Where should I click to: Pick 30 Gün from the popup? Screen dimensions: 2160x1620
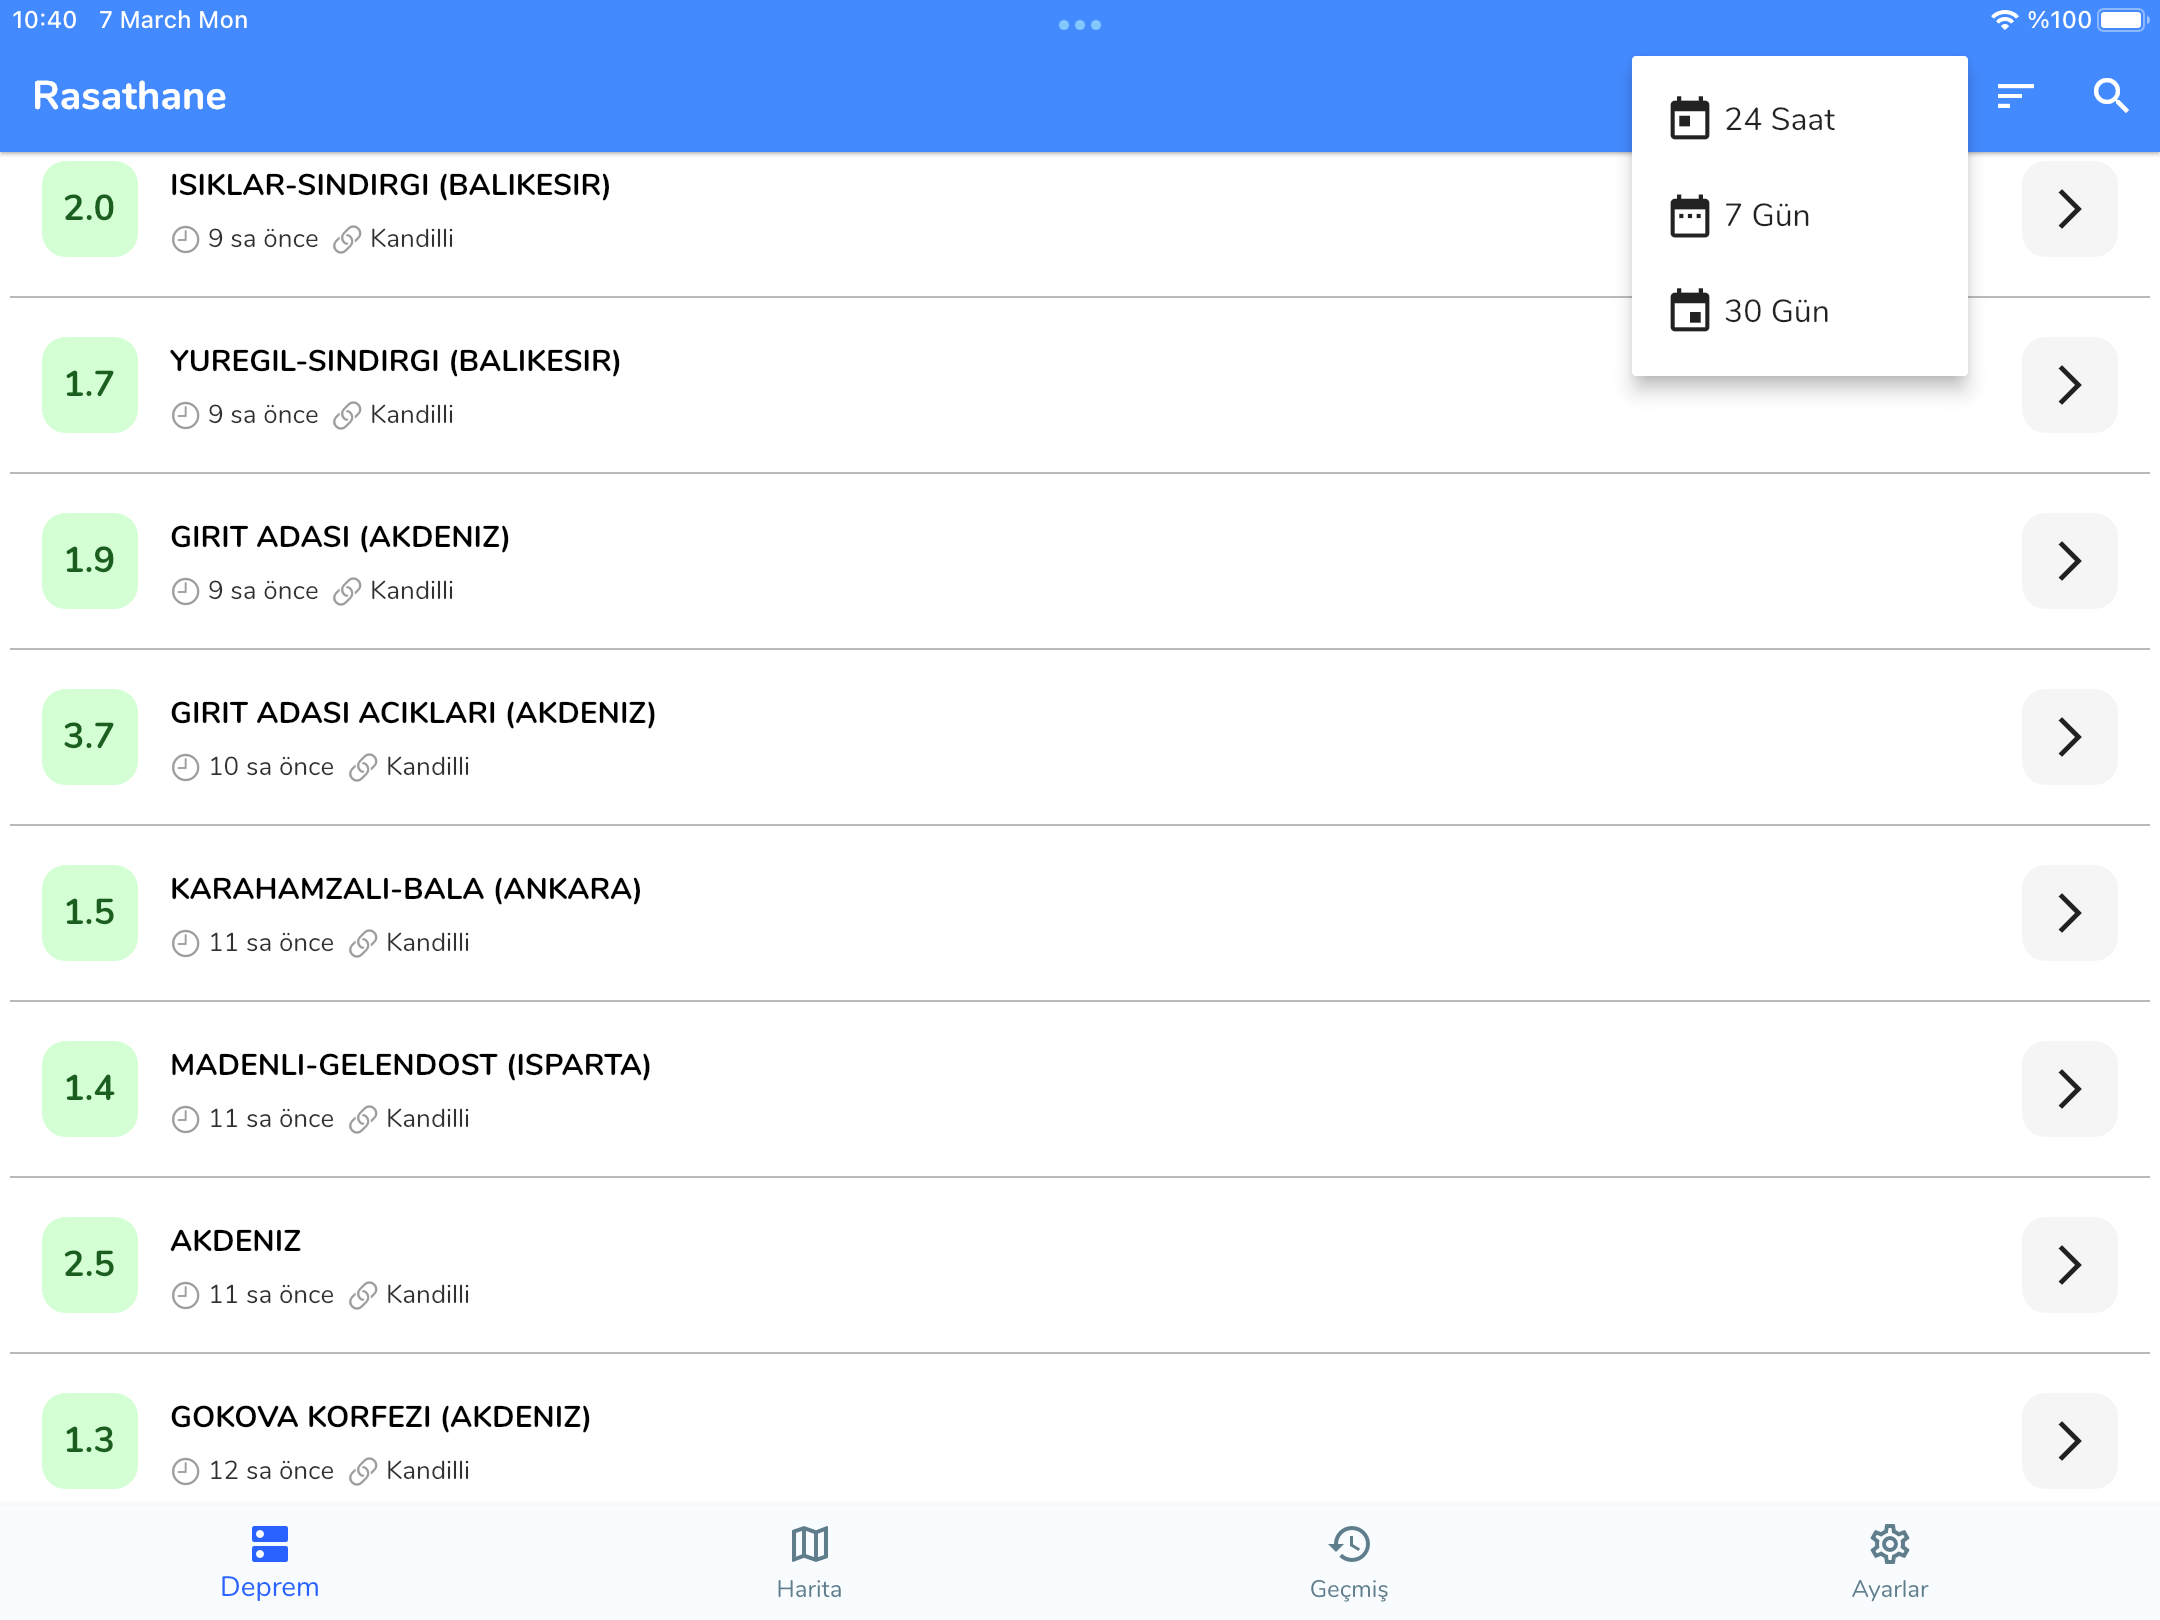click(1776, 312)
